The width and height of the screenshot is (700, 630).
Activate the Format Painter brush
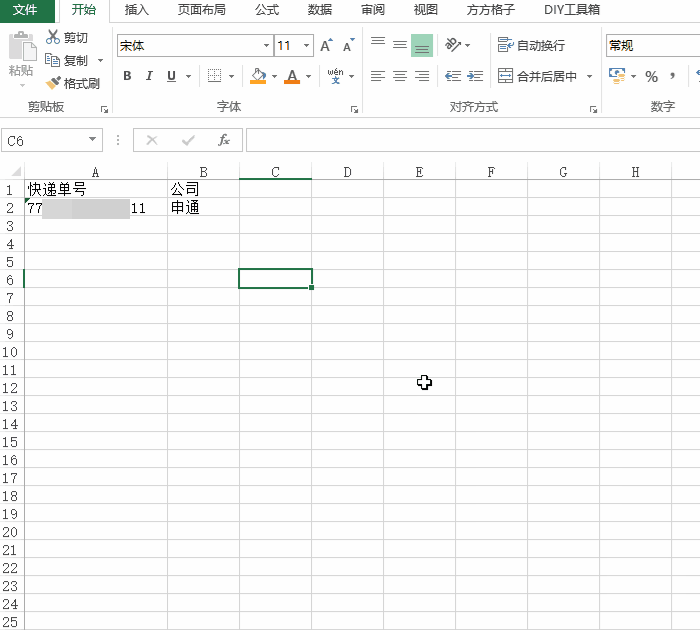point(54,83)
